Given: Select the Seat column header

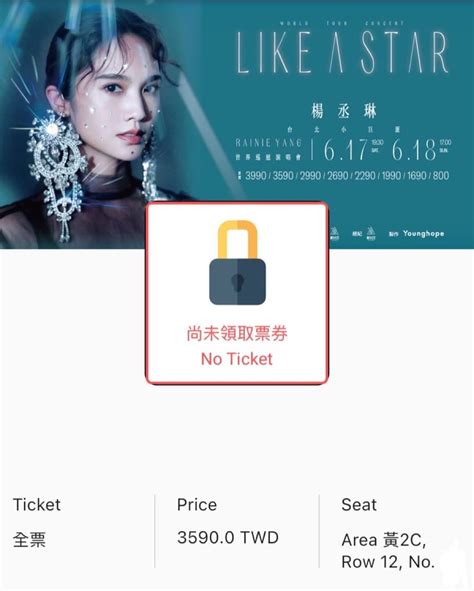Looking at the screenshot, I should (x=359, y=505).
